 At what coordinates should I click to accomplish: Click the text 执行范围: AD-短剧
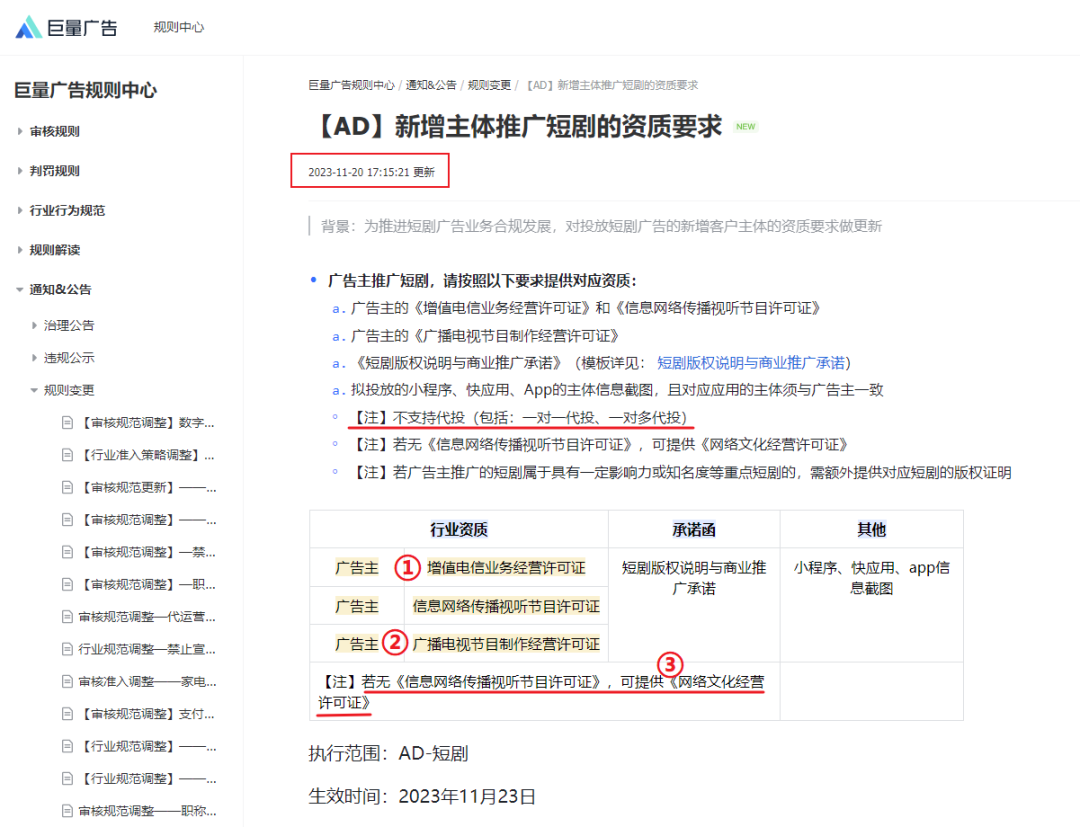[388, 753]
